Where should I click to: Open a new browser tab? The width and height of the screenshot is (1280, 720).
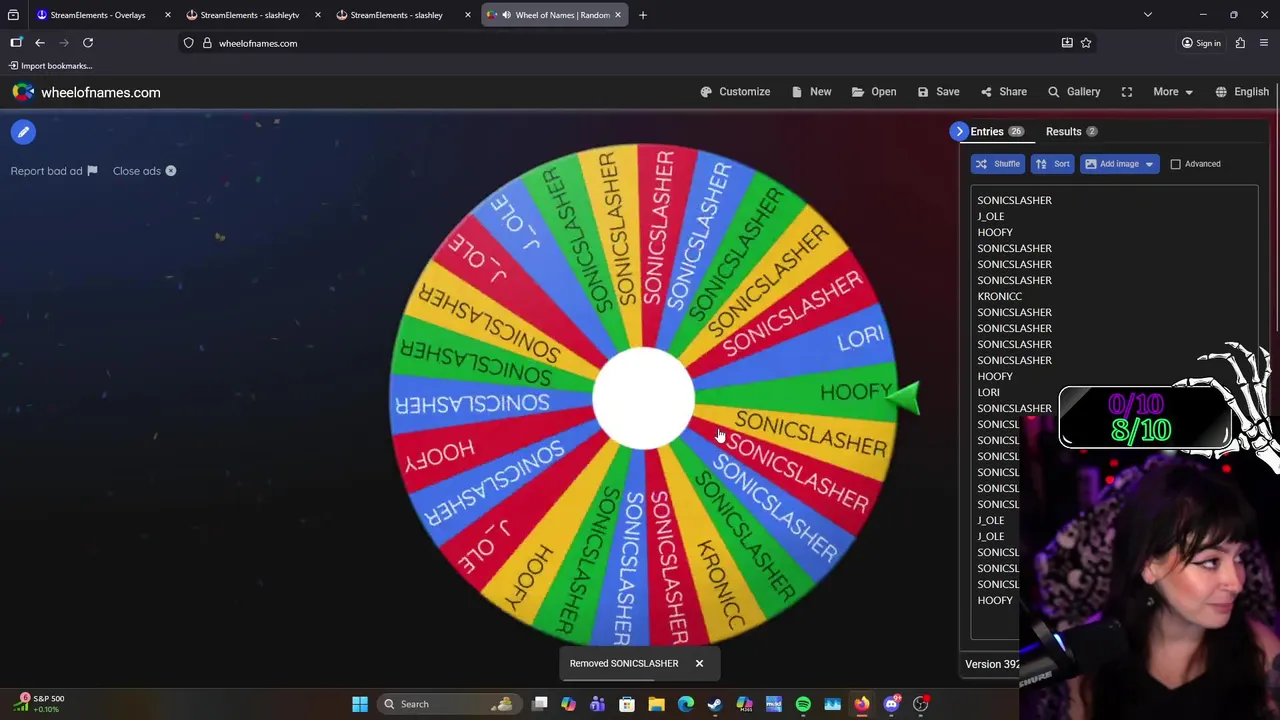pos(643,15)
